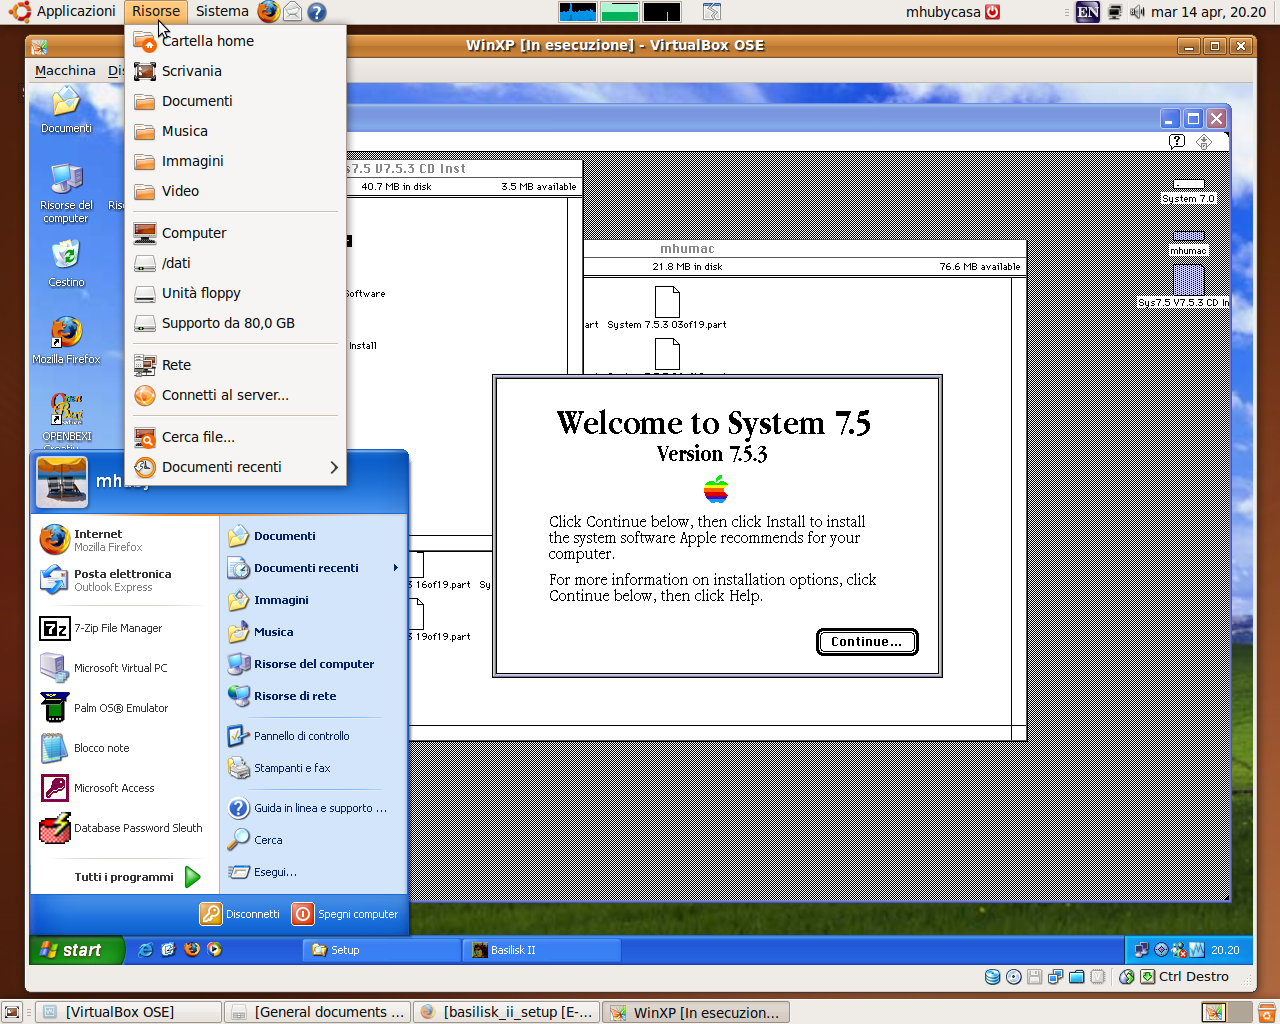Open Risorse del computer from Start menu
This screenshot has width=1280, height=1024.
tap(313, 664)
